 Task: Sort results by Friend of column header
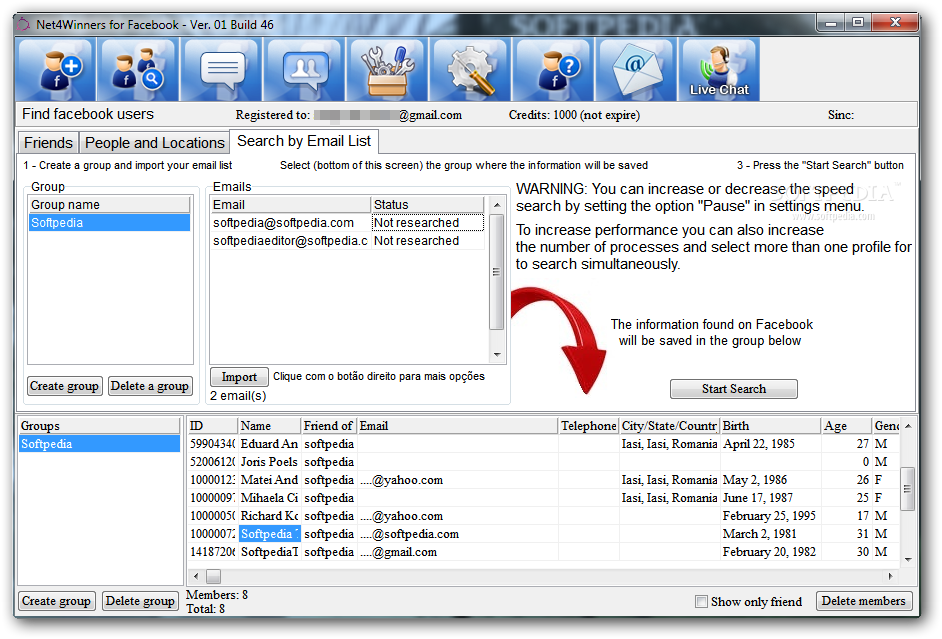(329, 426)
